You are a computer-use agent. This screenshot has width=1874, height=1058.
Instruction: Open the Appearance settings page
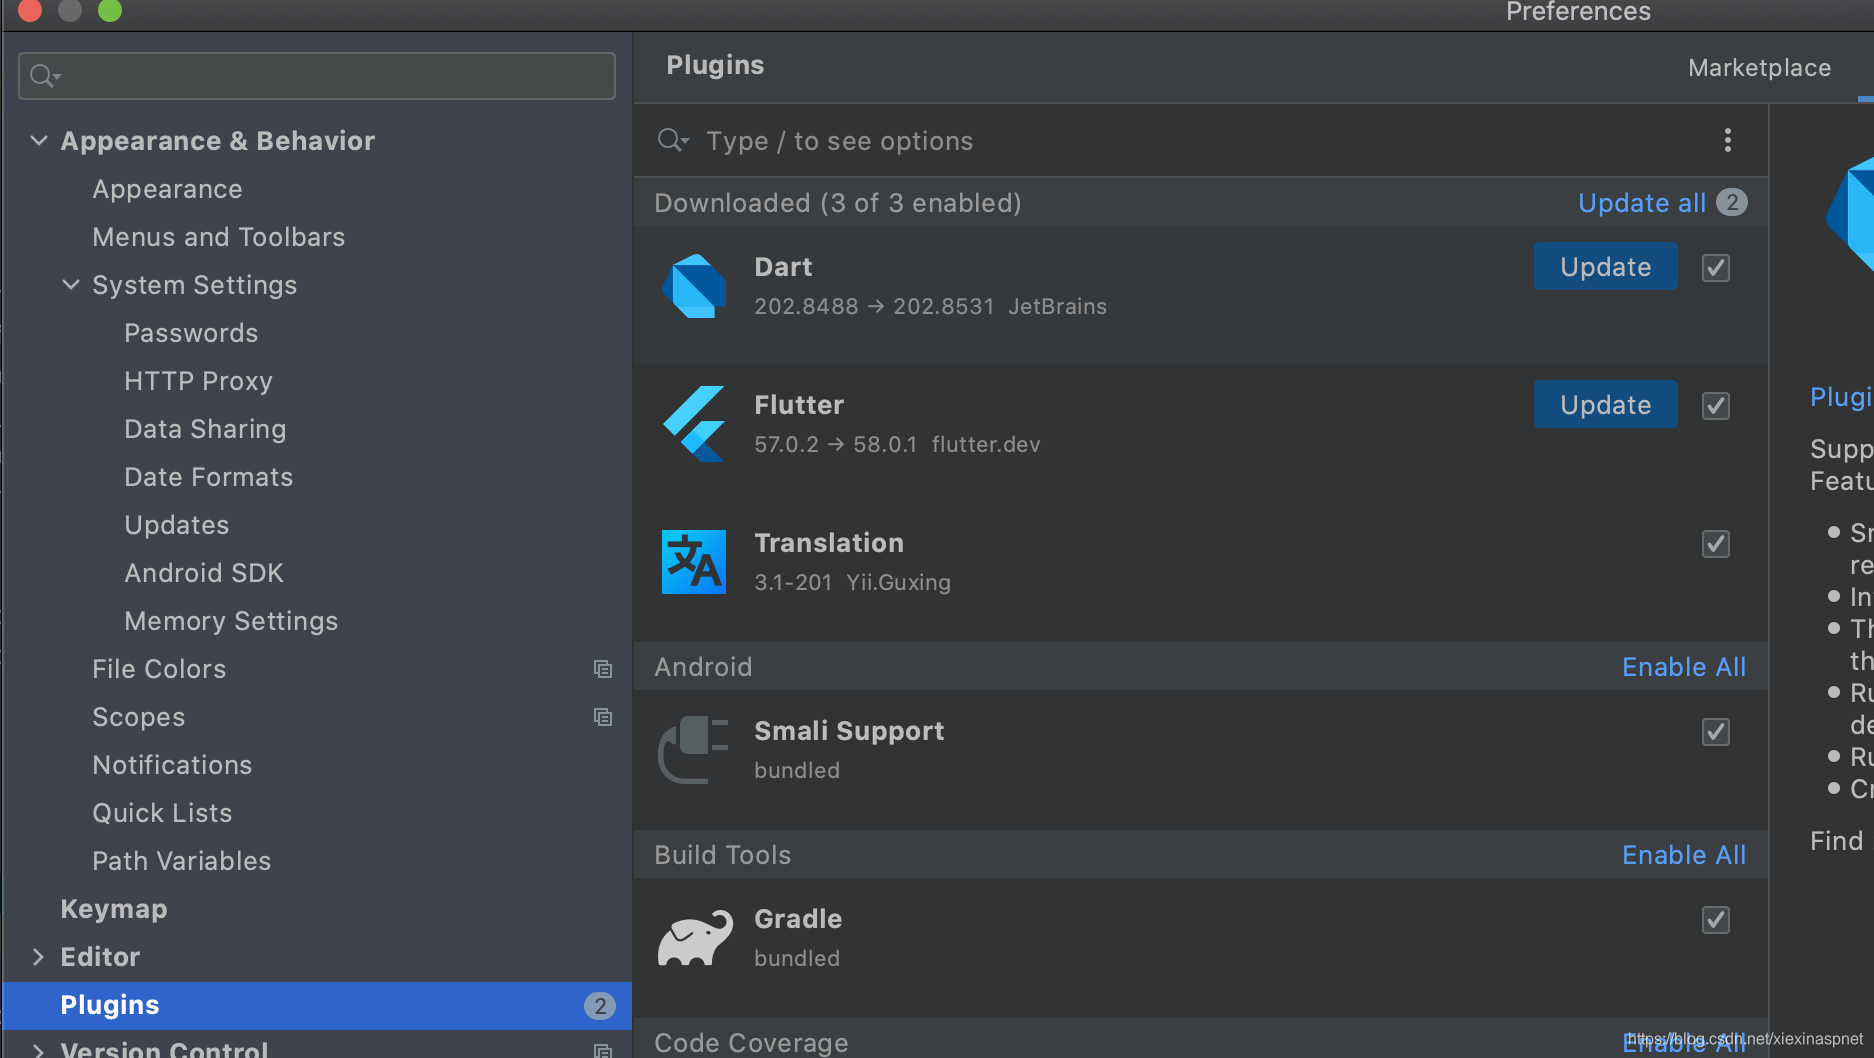click(x=167, y=189)
